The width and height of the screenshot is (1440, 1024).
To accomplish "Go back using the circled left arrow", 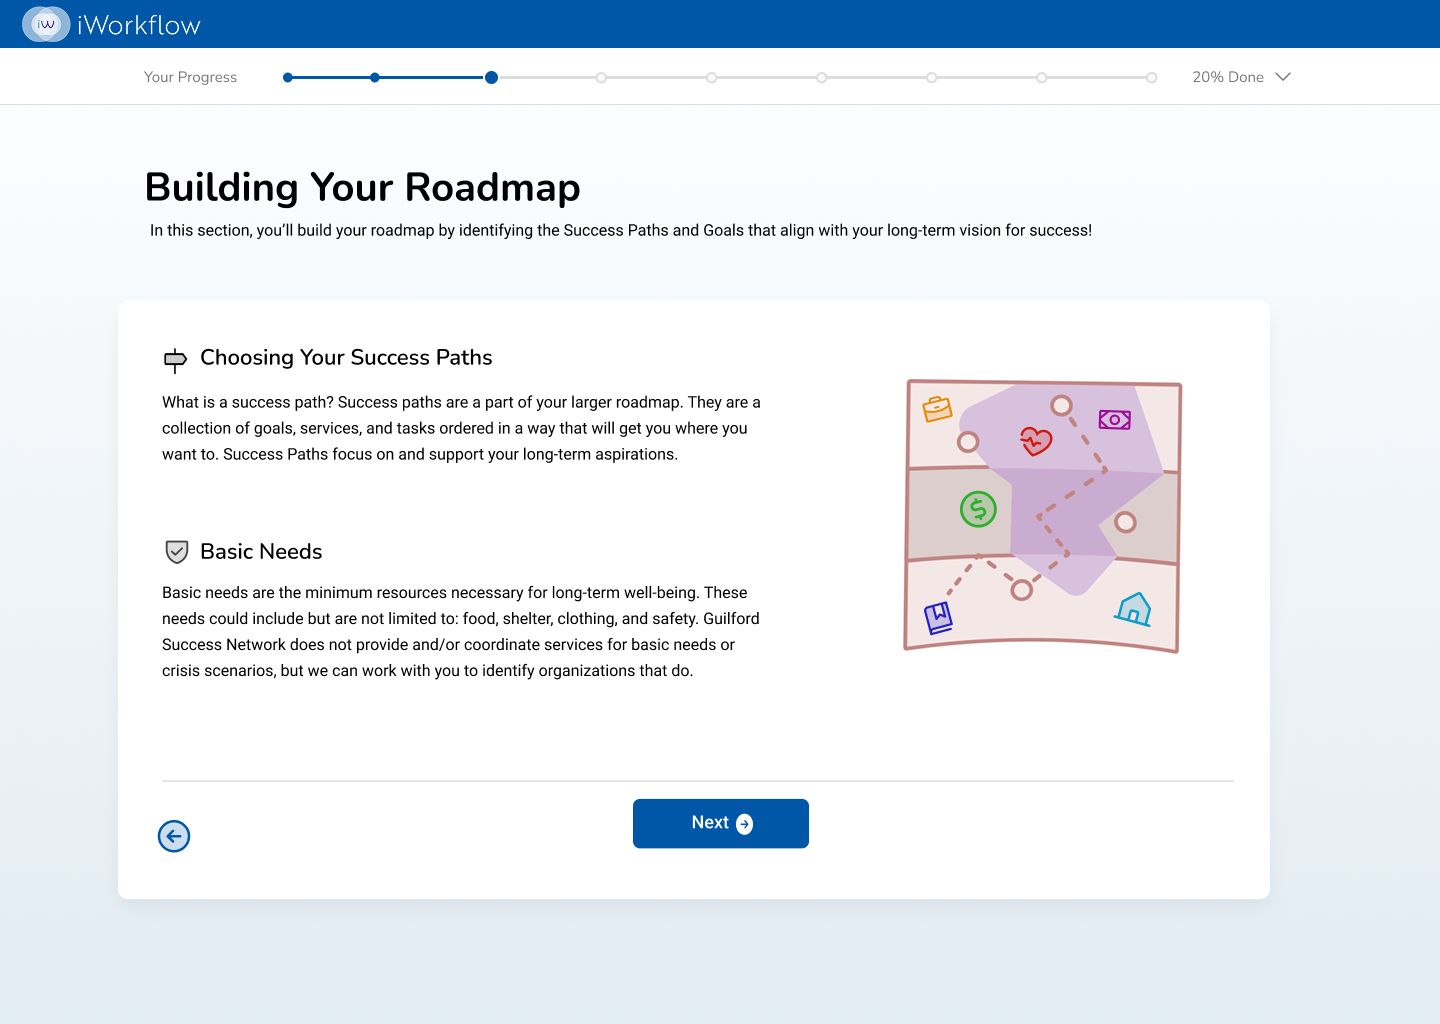I will click(x=174, y=836).
